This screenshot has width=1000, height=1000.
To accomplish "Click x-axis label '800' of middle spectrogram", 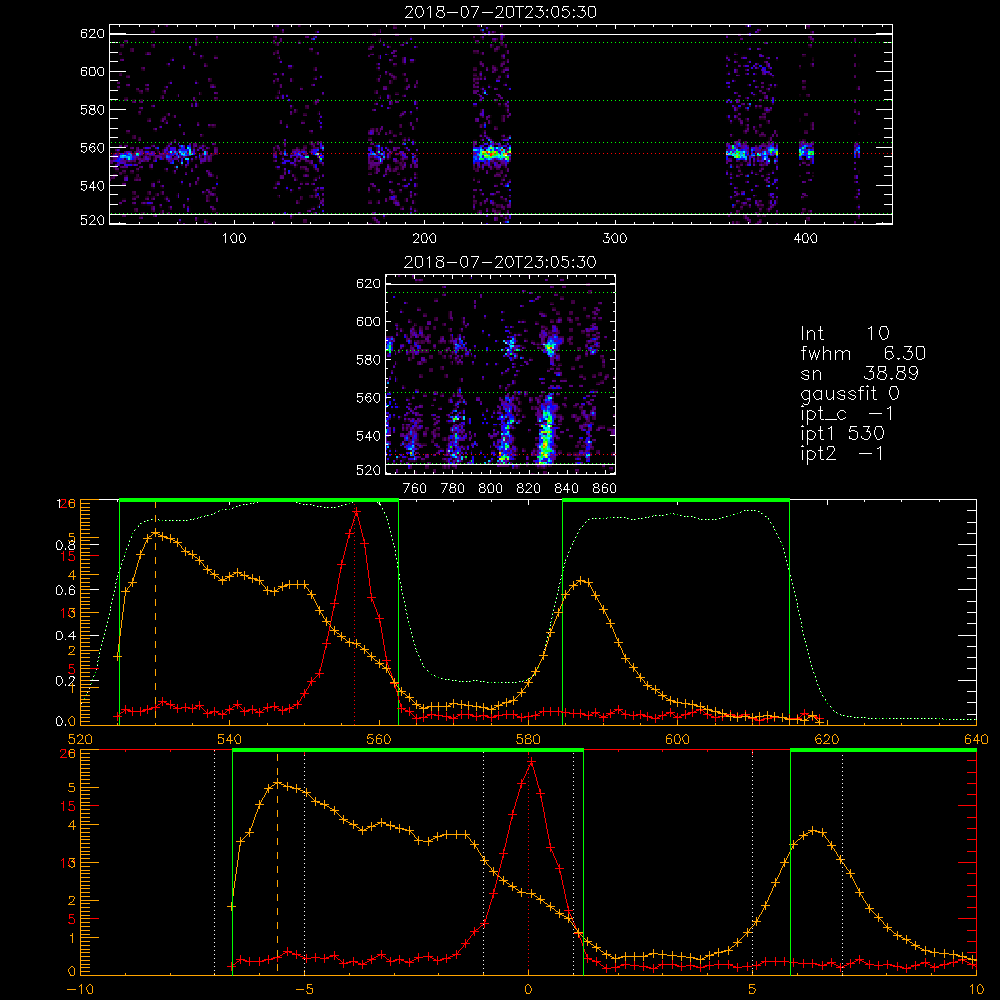I will pyautogui.click(x=490, y=489).
